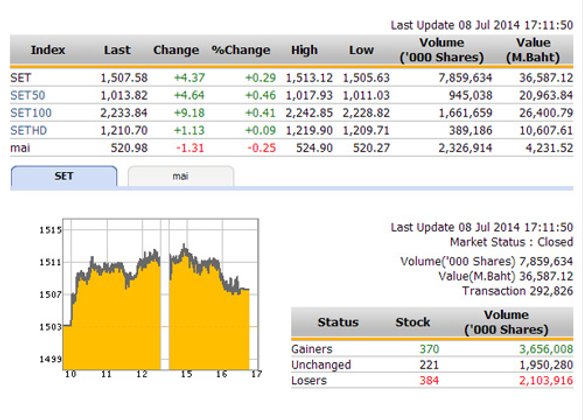Click SET50 high value 1,017.93
Image resolution: width=583 pixels, height=420 pixels.
(309, 96)
